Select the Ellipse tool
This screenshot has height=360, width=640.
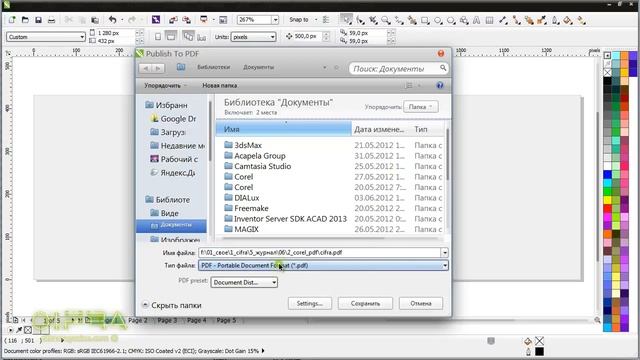click(438, 20)
